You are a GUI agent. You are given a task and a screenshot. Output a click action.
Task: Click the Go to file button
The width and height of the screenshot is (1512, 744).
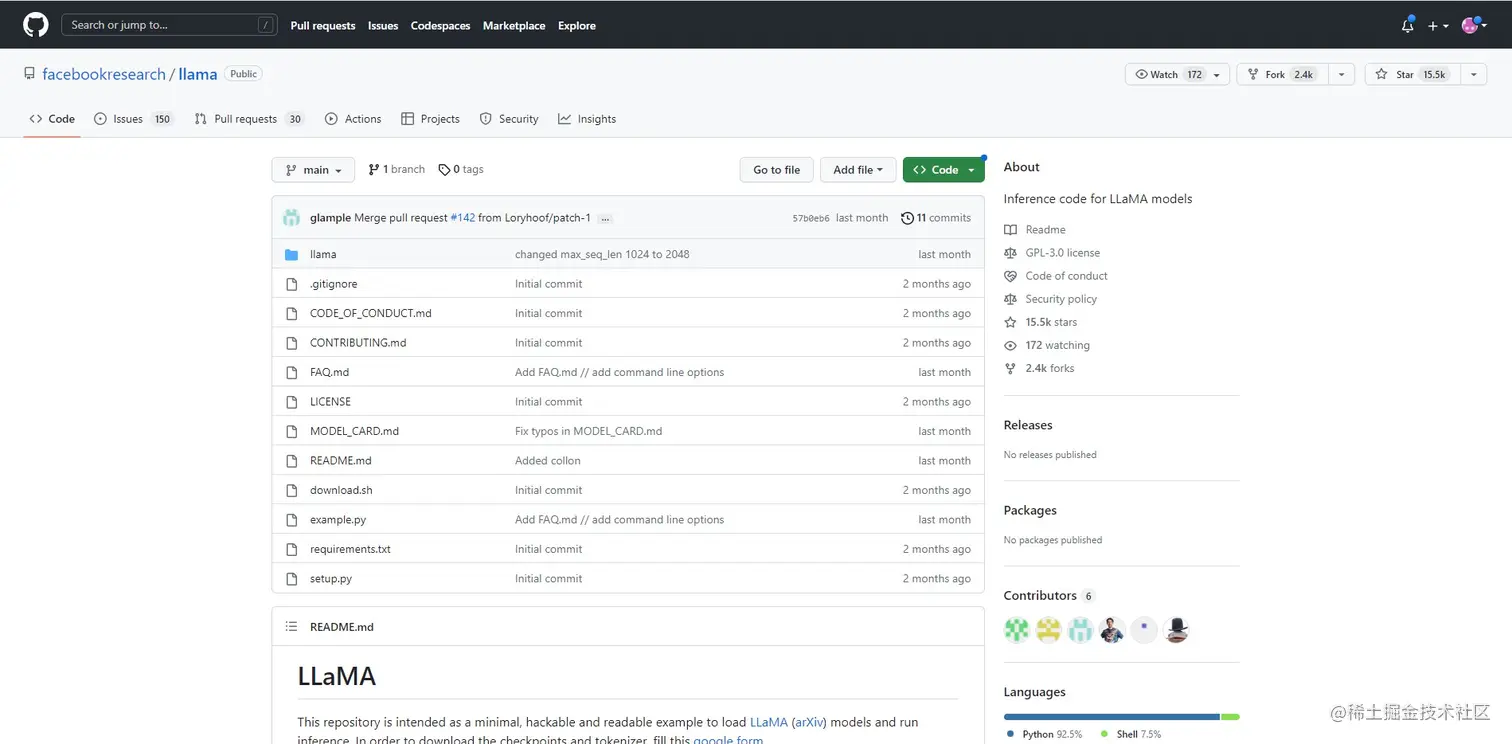[777, 170]
